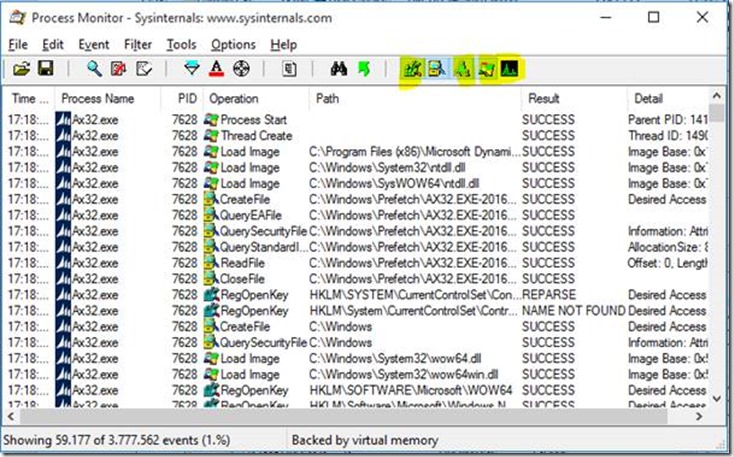This screenshot has height=457, width=733.
Task: Clear the display with the Clear icon
Action: click(x=144, y=69)
